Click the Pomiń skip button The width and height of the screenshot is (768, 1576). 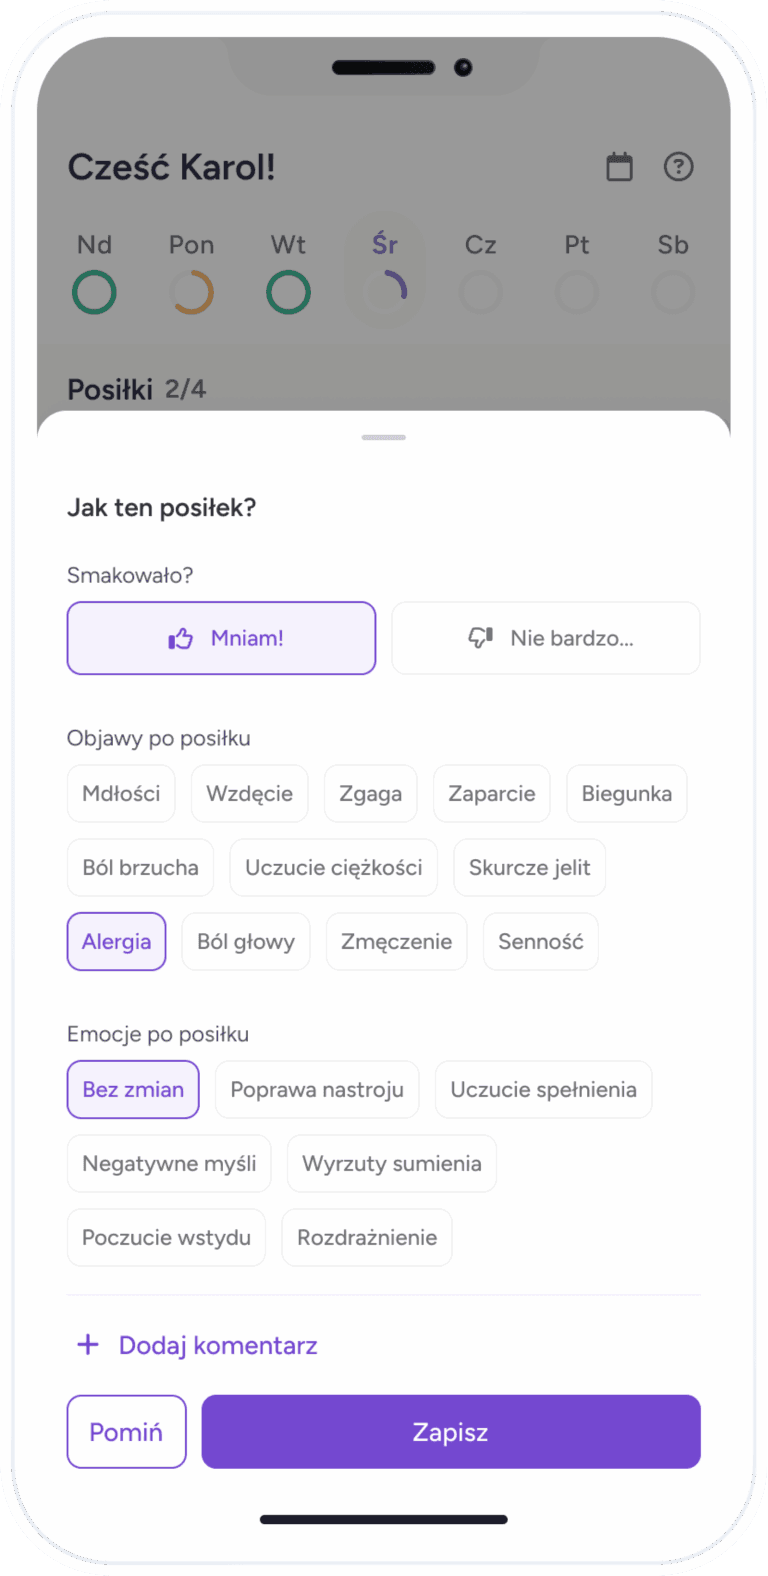pyautogui.click(x=126, y=1431)
